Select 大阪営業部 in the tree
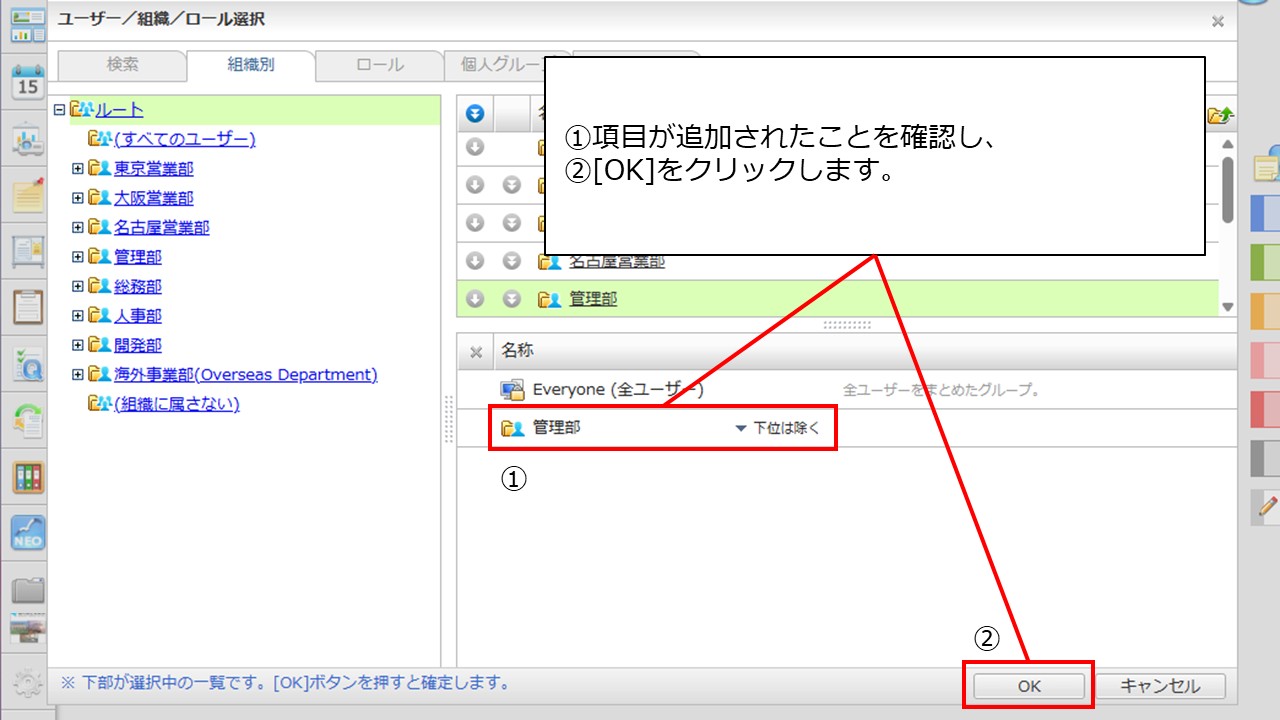The height and width of the screenshot is (720, 1280). [154, 198]
